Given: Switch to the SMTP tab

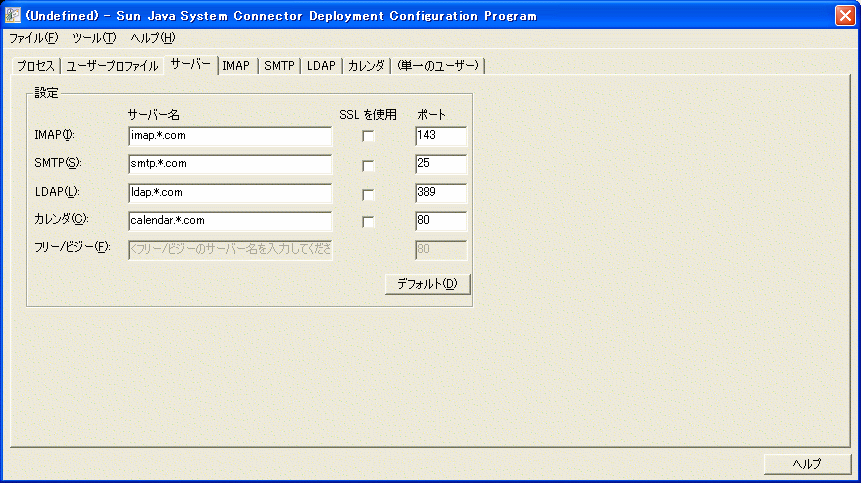Looking at the screenshot, I should point(279,66).
